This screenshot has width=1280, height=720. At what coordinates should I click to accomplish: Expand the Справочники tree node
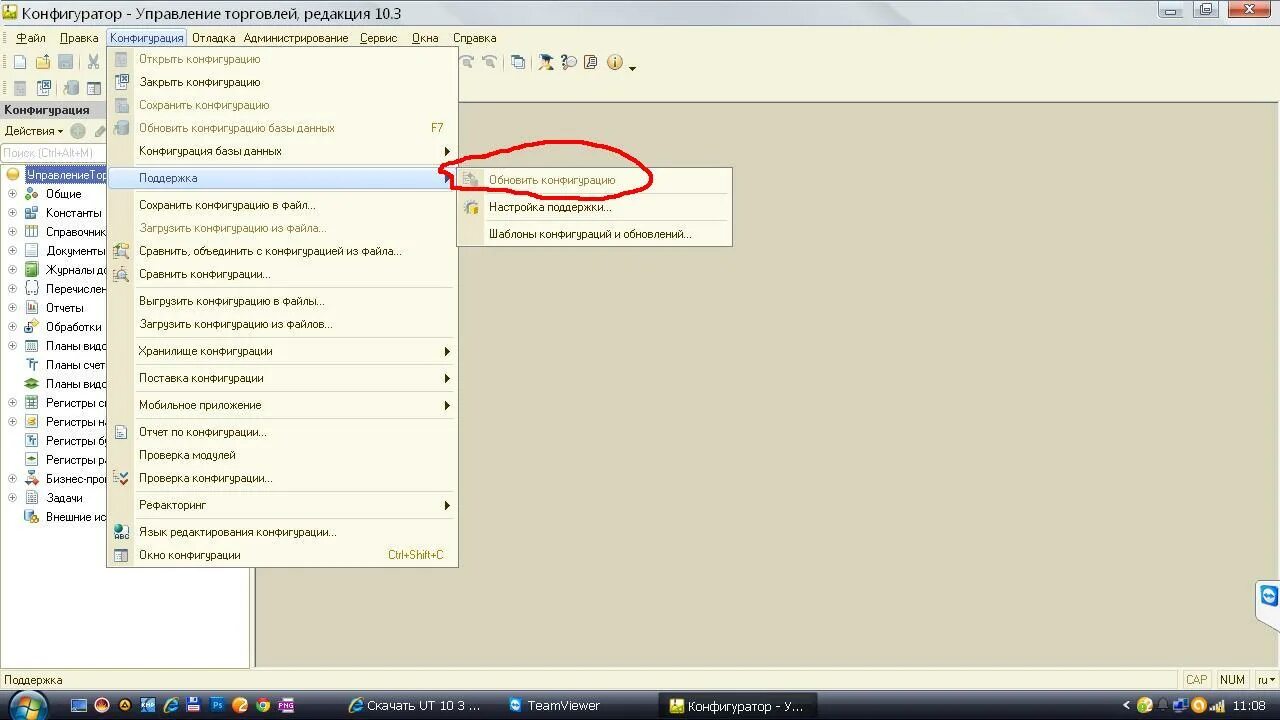(13, 232)
